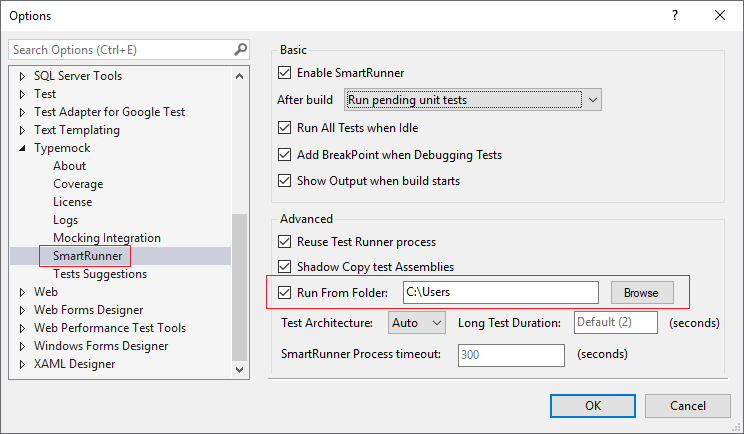Click the search magnifier icon
The height and width of the screenshot is (434, 744).
(x=240, y=49)
